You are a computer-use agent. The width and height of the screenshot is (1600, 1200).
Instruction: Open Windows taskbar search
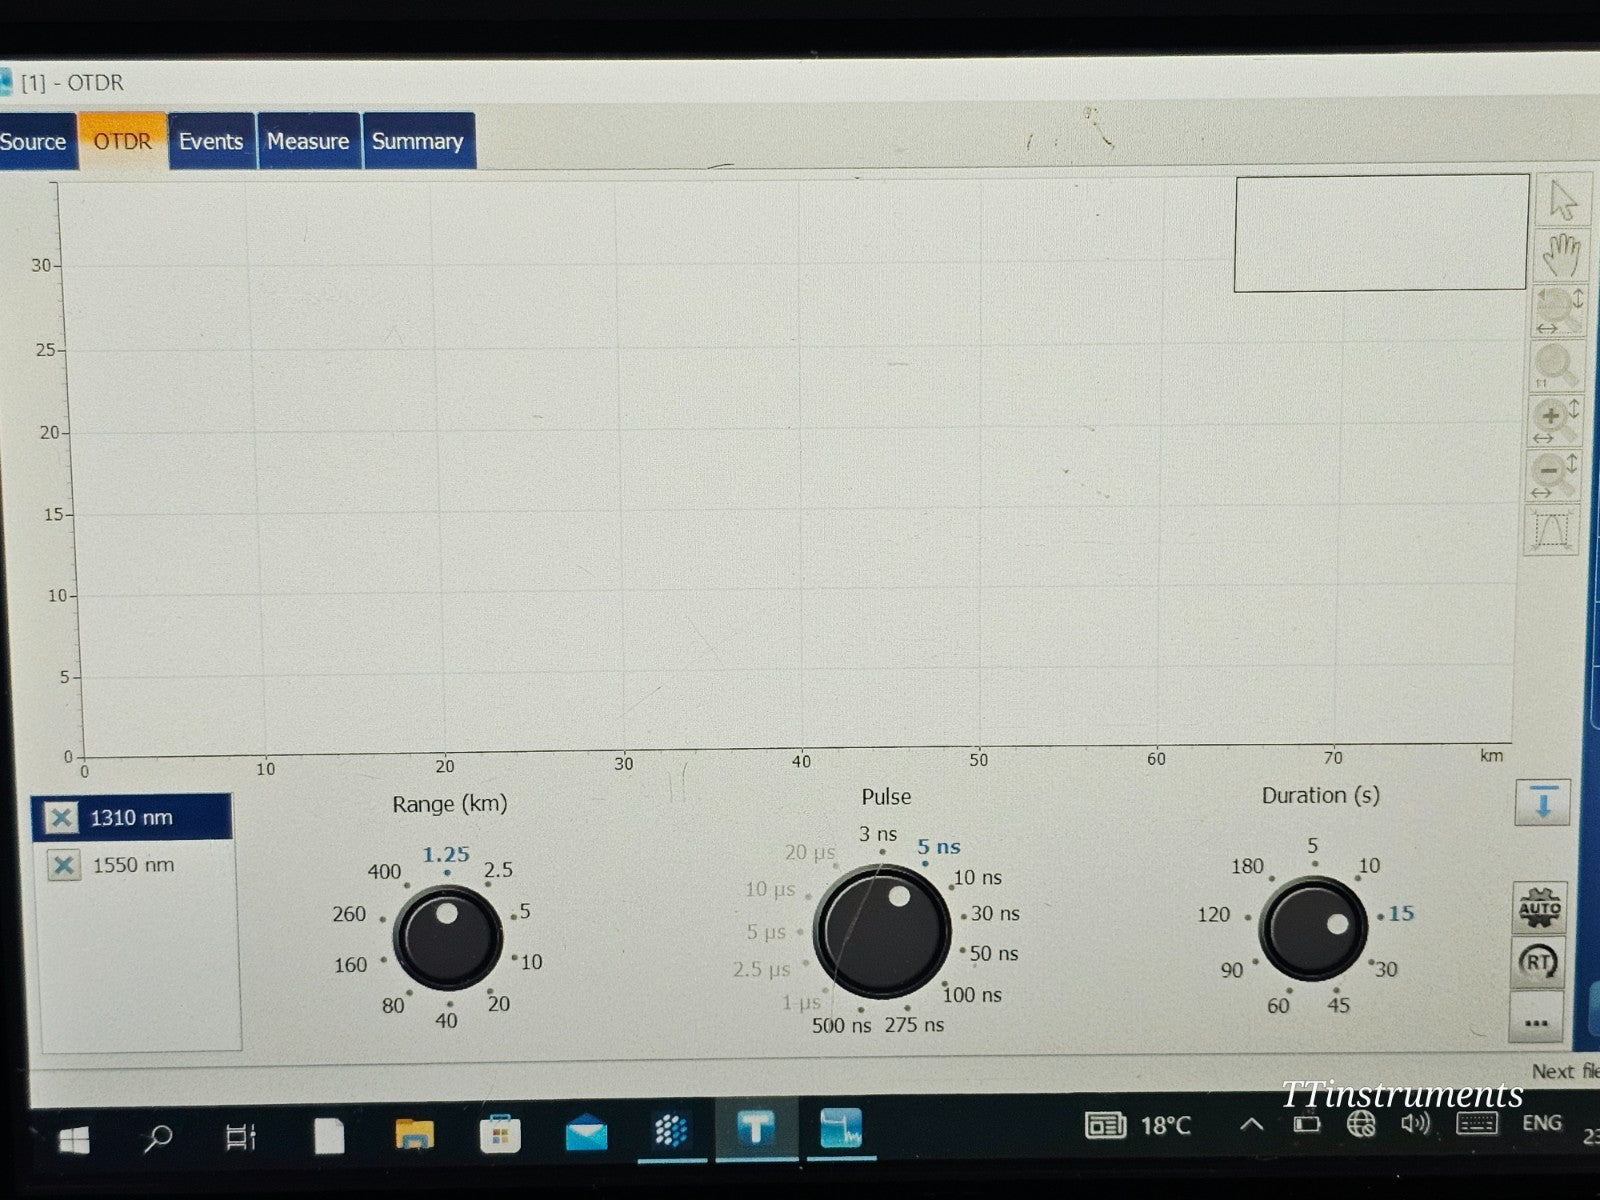[157, 1137]
